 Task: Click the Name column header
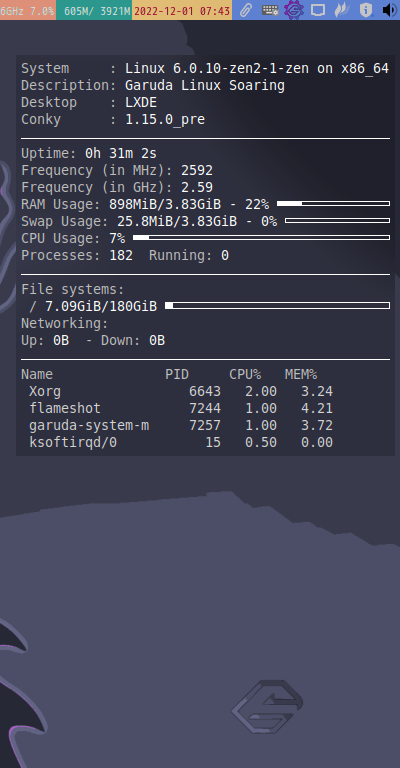37,374
